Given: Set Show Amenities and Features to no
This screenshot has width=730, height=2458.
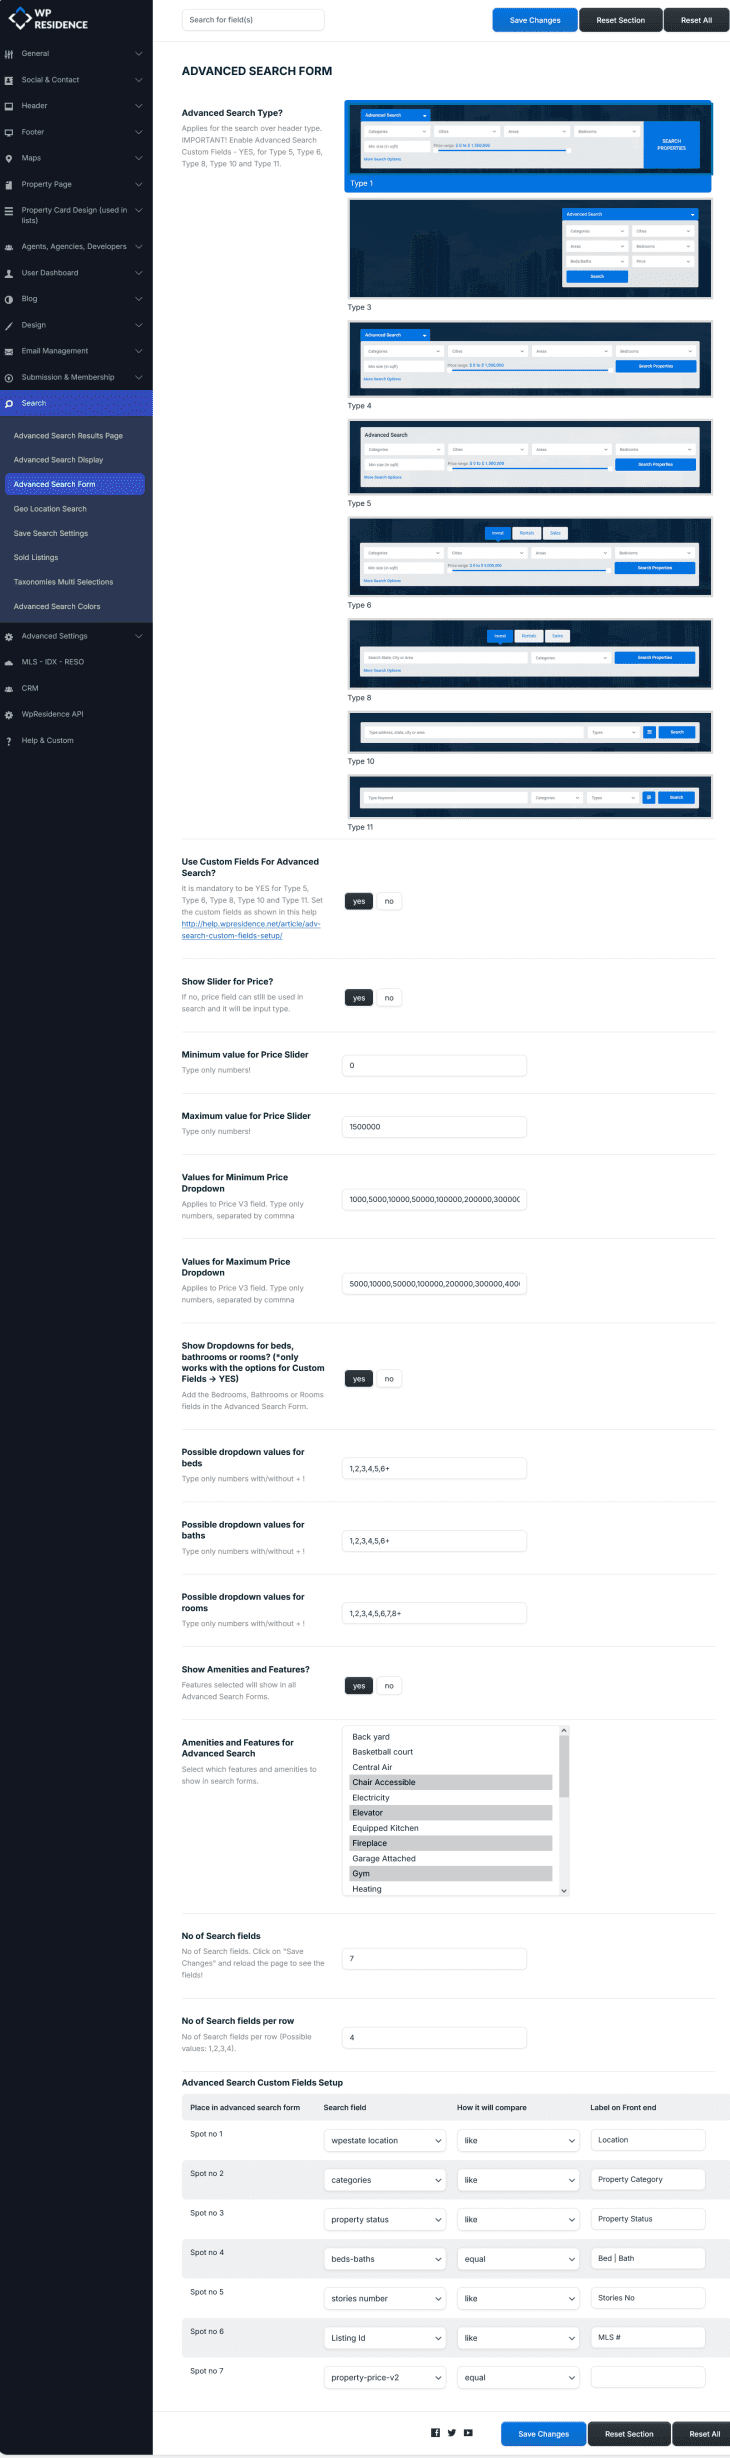Looking at the screenshot, I should pos(389,1686).
